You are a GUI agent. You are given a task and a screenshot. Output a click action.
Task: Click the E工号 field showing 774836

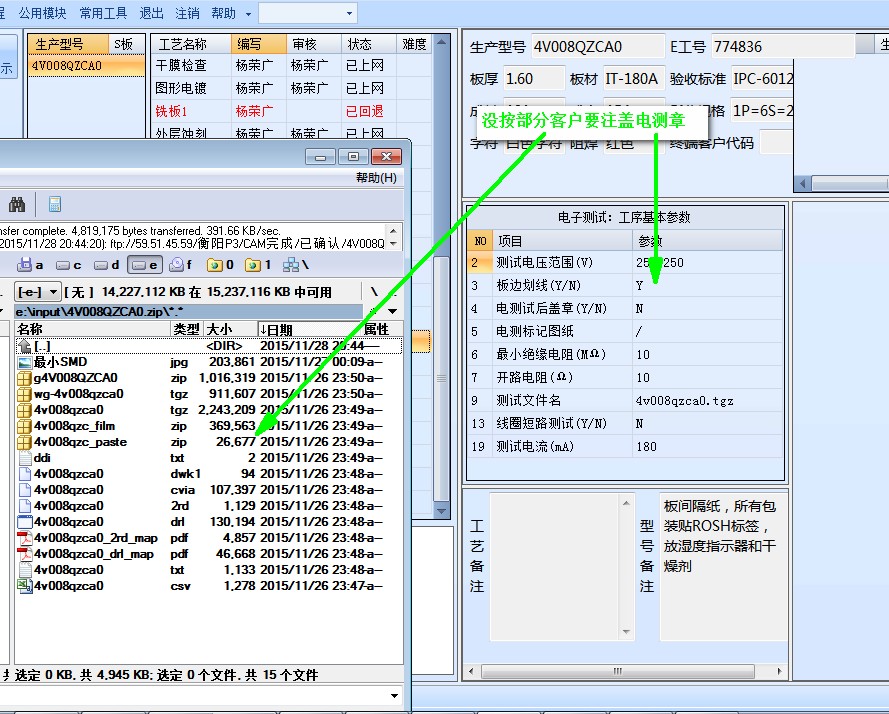(782, 47)
